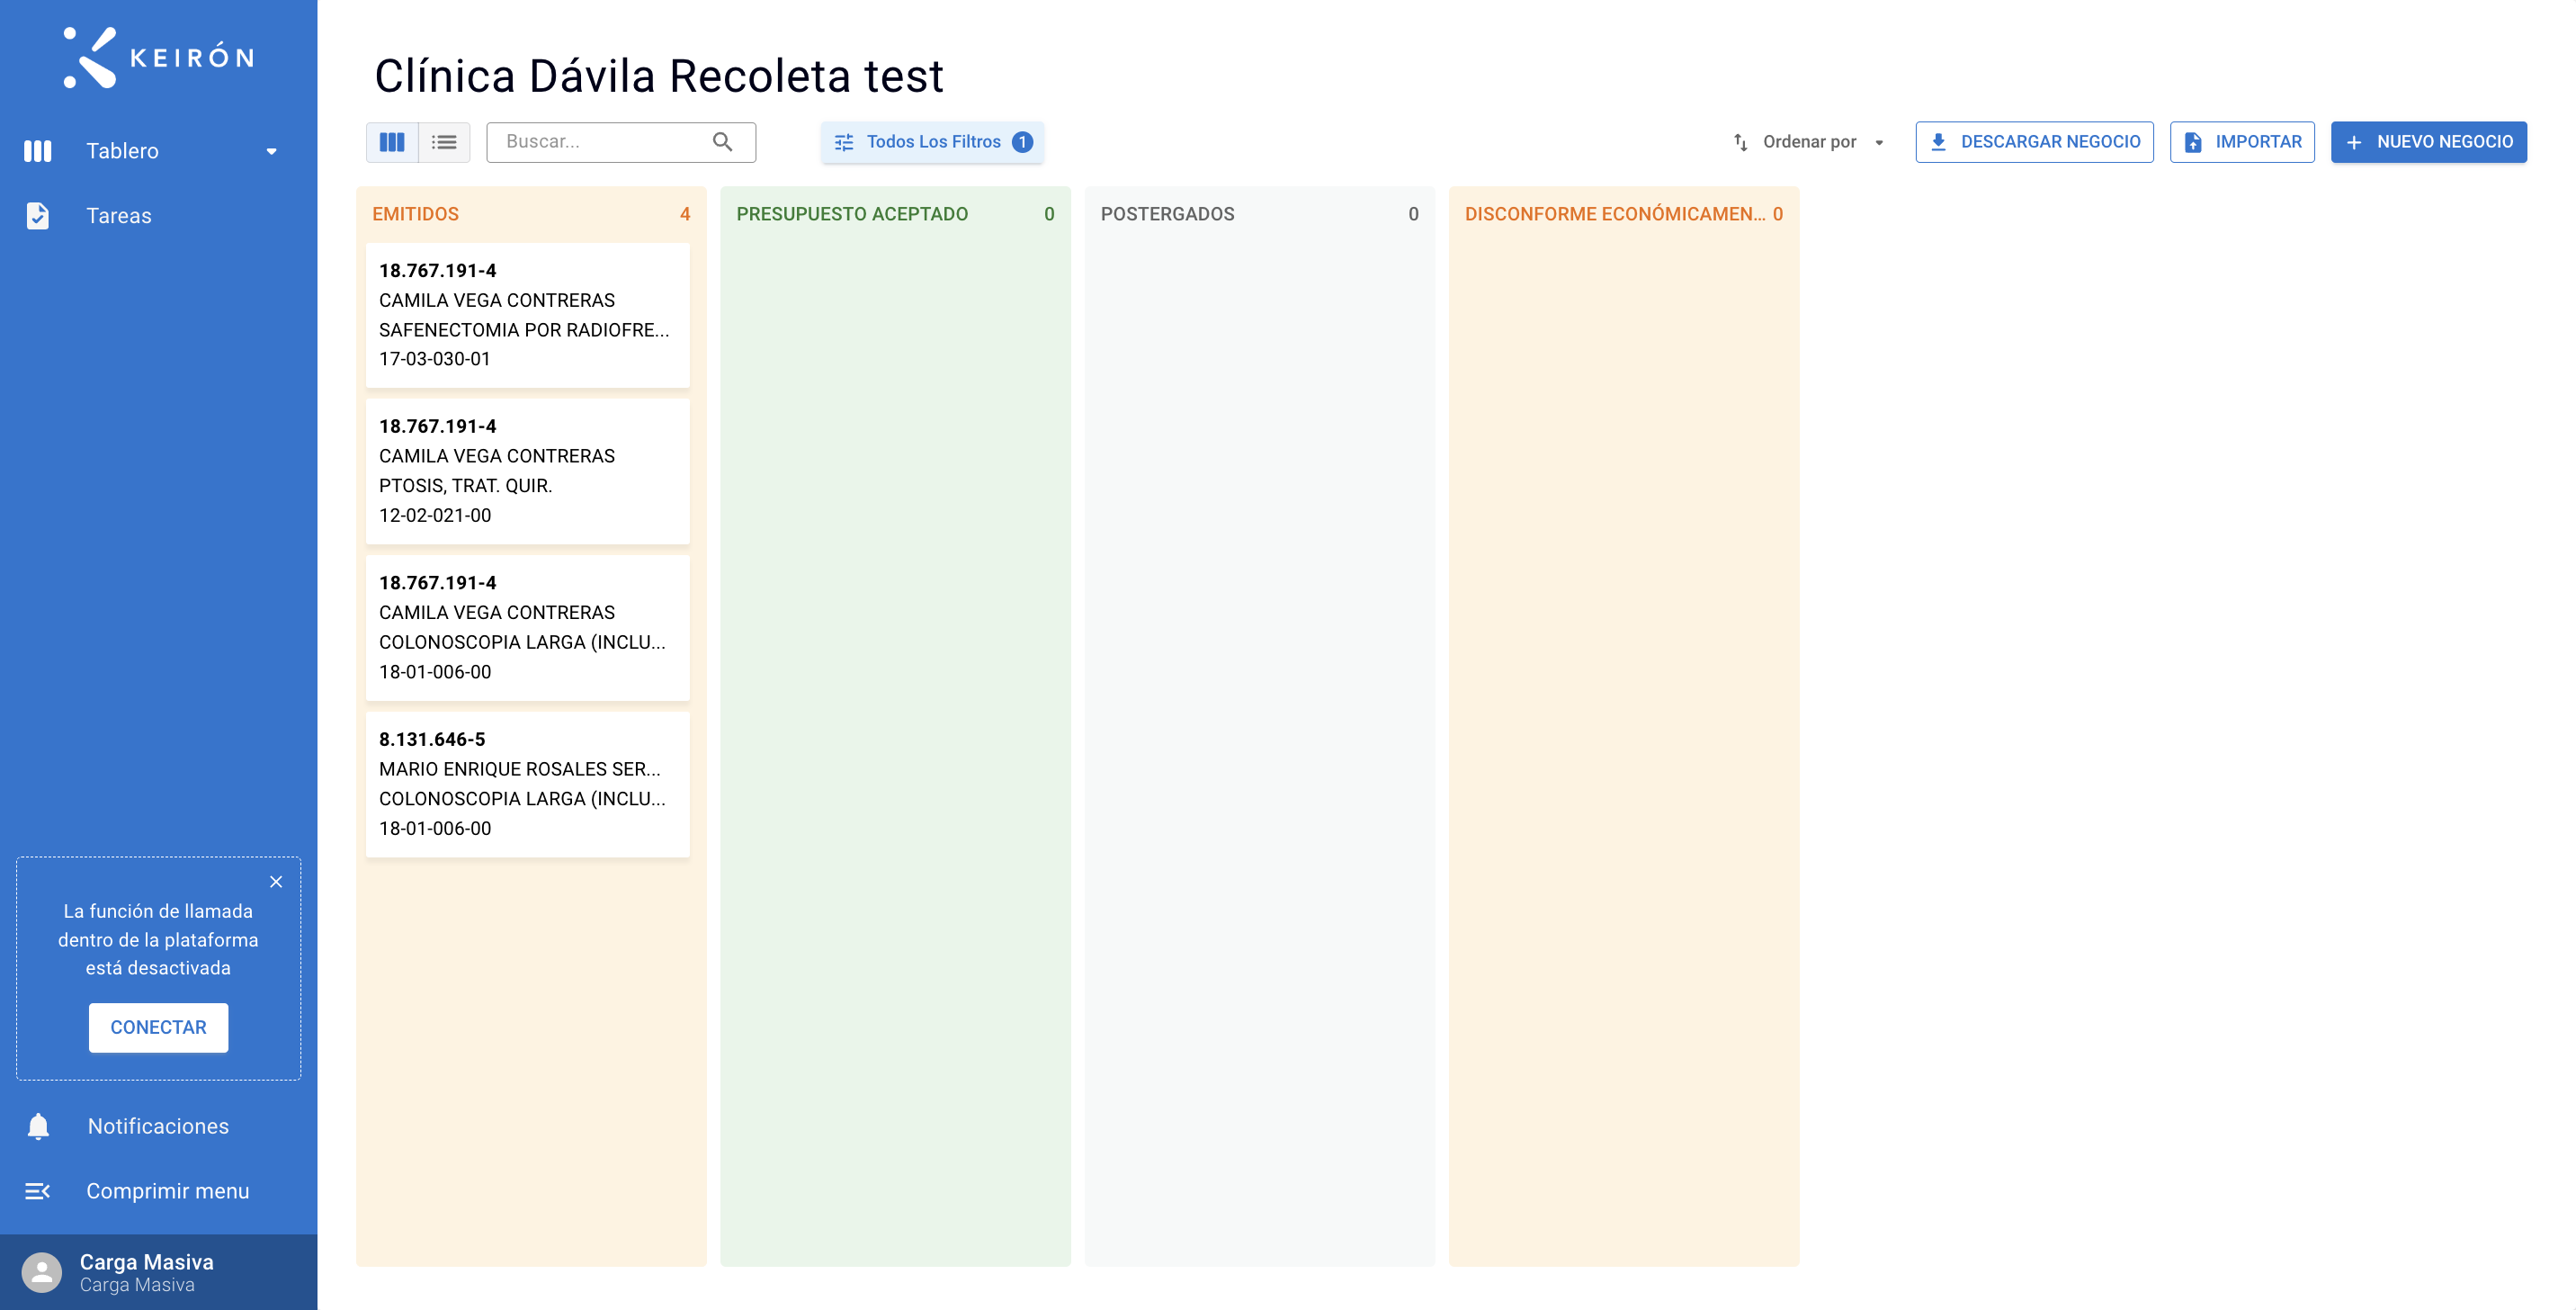This screenshot has height=1310, width=2576.
Task: Switch to list view
Action: [x=444, y=142]
